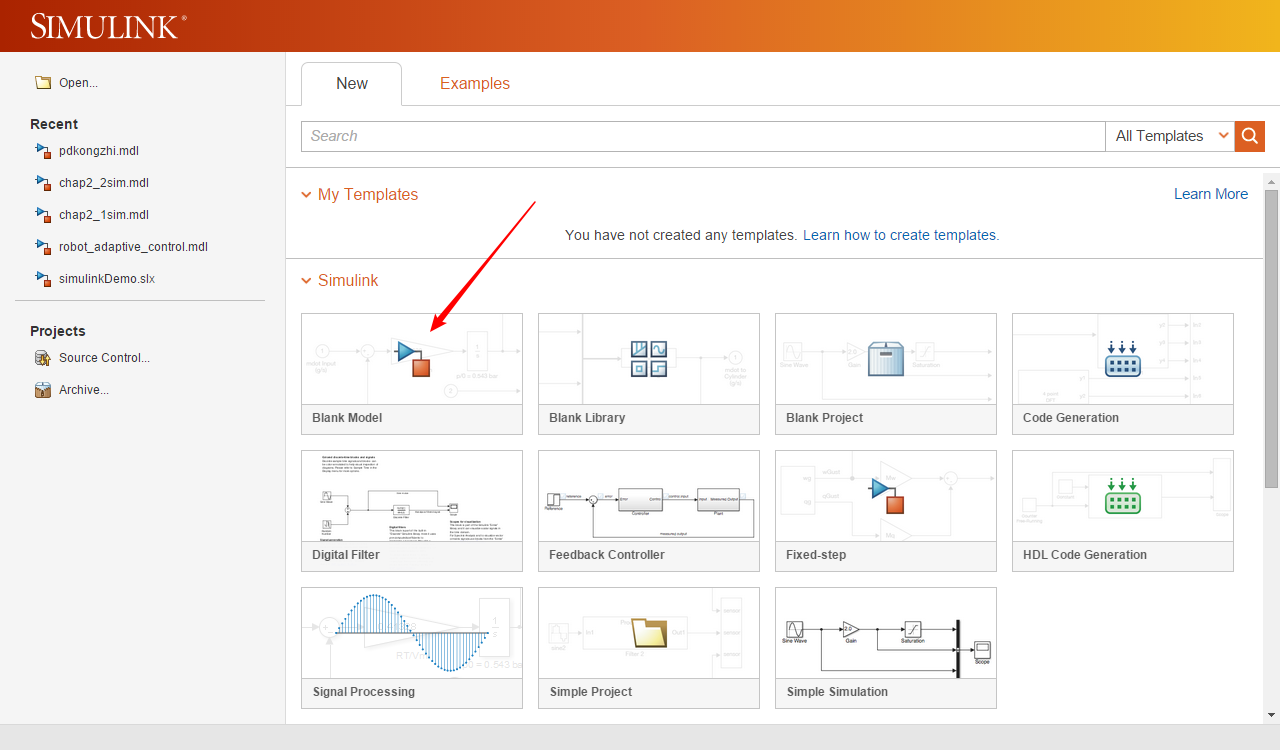Viewport: 1280px width, 750px height.
Task: Click the Open... link in sidebar
Action: tap(78, 83)
